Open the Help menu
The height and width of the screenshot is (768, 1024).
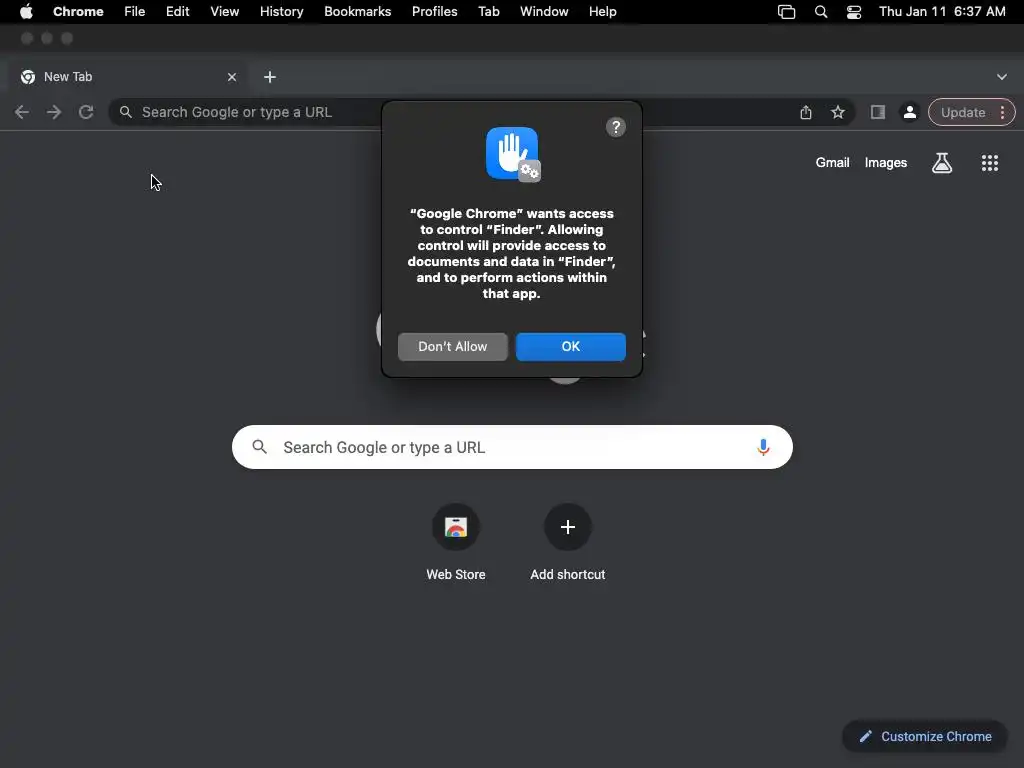602,12
